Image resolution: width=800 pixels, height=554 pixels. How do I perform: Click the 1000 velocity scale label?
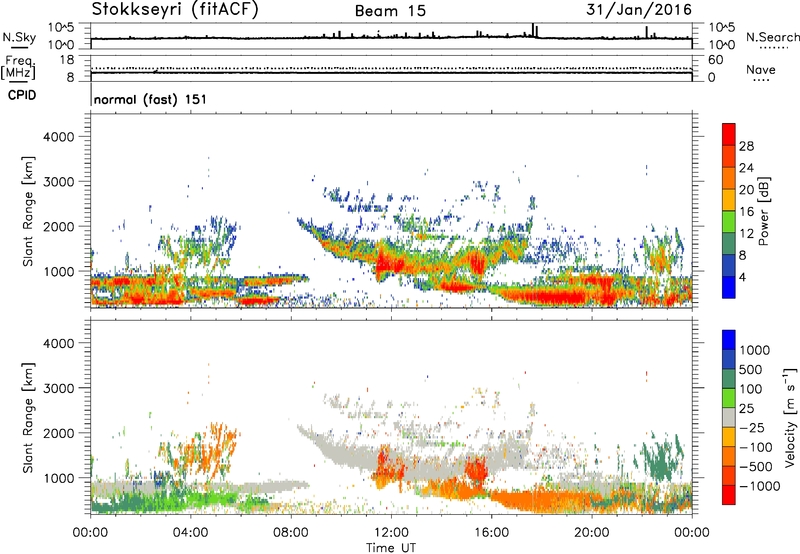[x=754, y=350]
